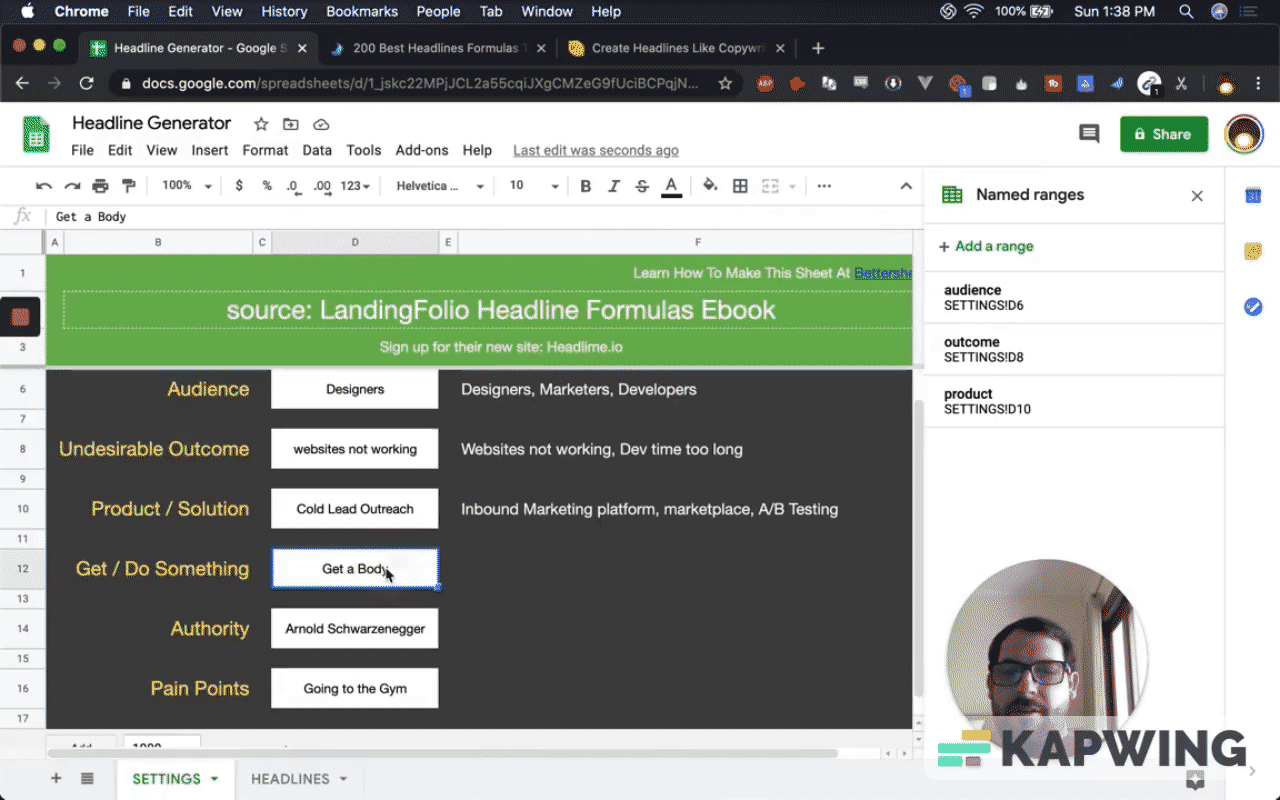Open Google Keep in the side panel
Image resolution: width=1280 pixels, height=800 pixels.
(1253, 251)
